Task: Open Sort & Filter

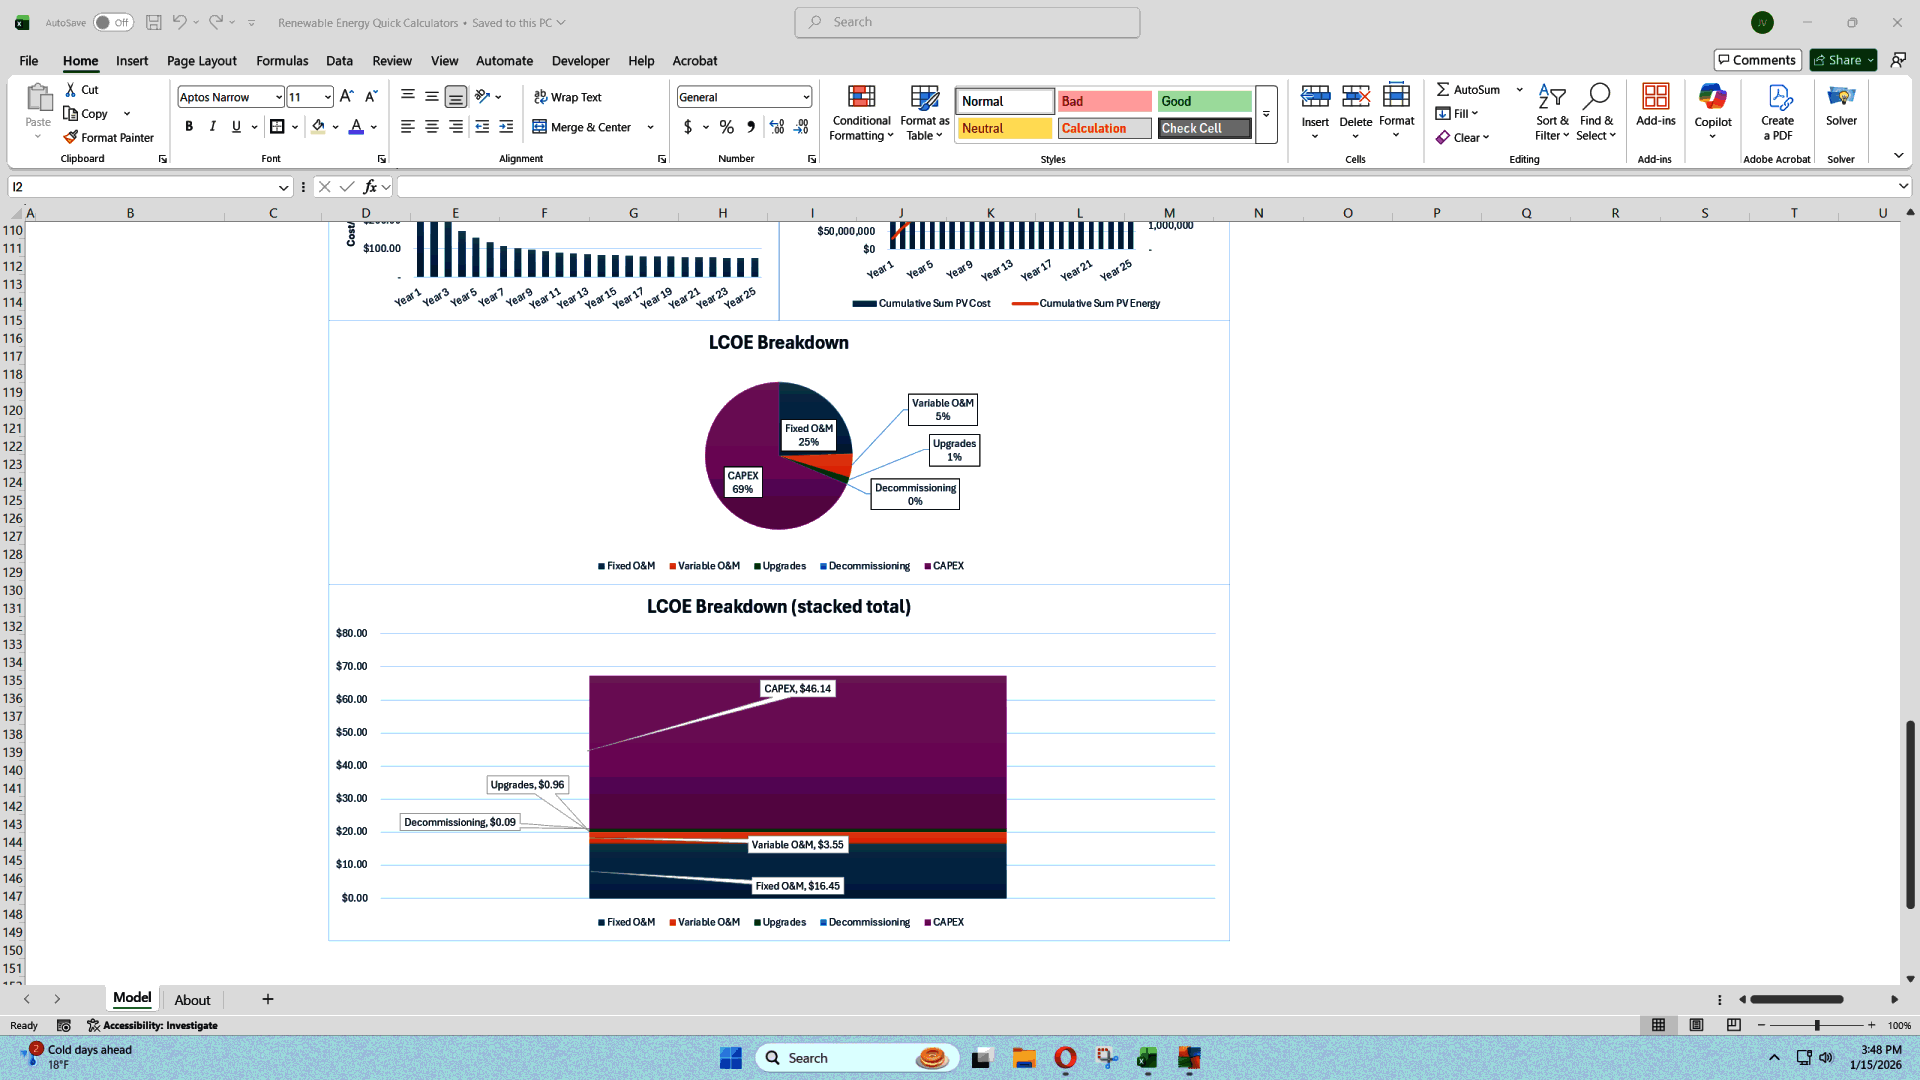Action: [1551, 112]
